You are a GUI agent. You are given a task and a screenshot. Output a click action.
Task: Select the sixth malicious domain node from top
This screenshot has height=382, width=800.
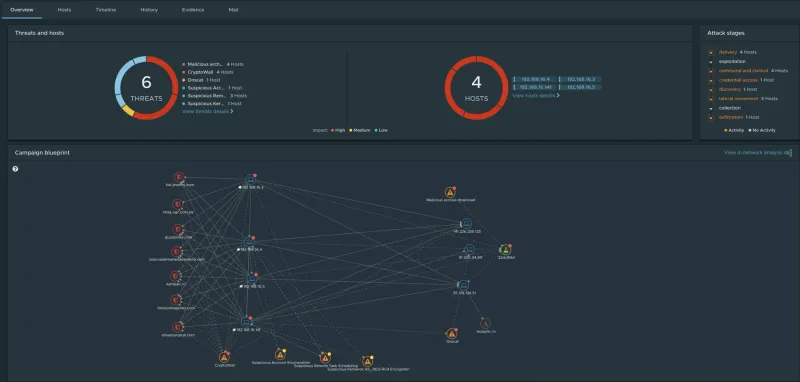point(176,300)
